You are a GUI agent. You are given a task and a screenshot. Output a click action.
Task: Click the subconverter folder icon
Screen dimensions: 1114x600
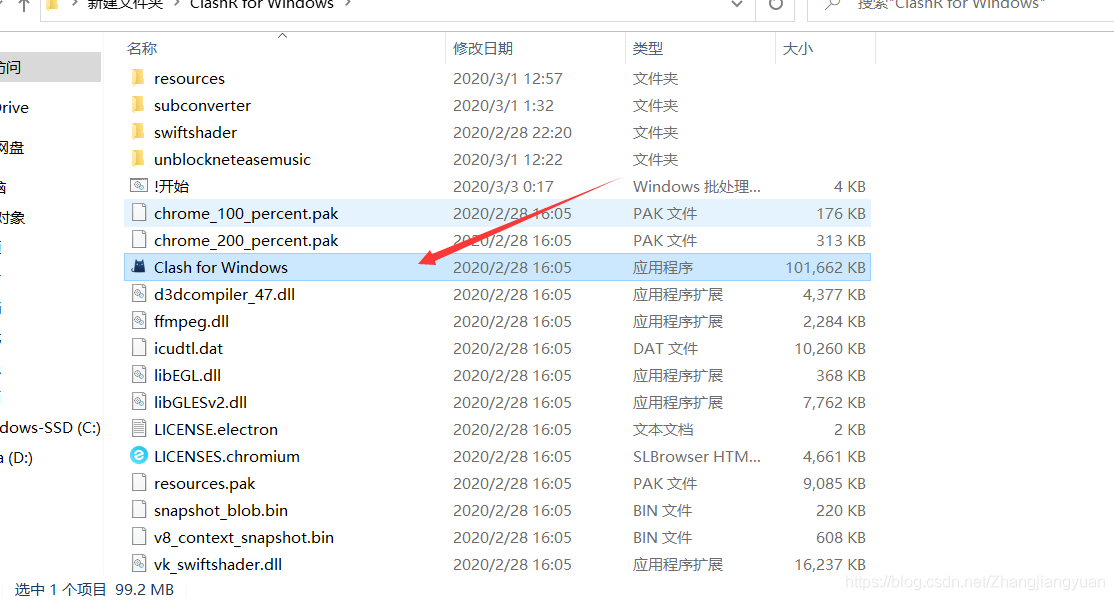[139, 104]
